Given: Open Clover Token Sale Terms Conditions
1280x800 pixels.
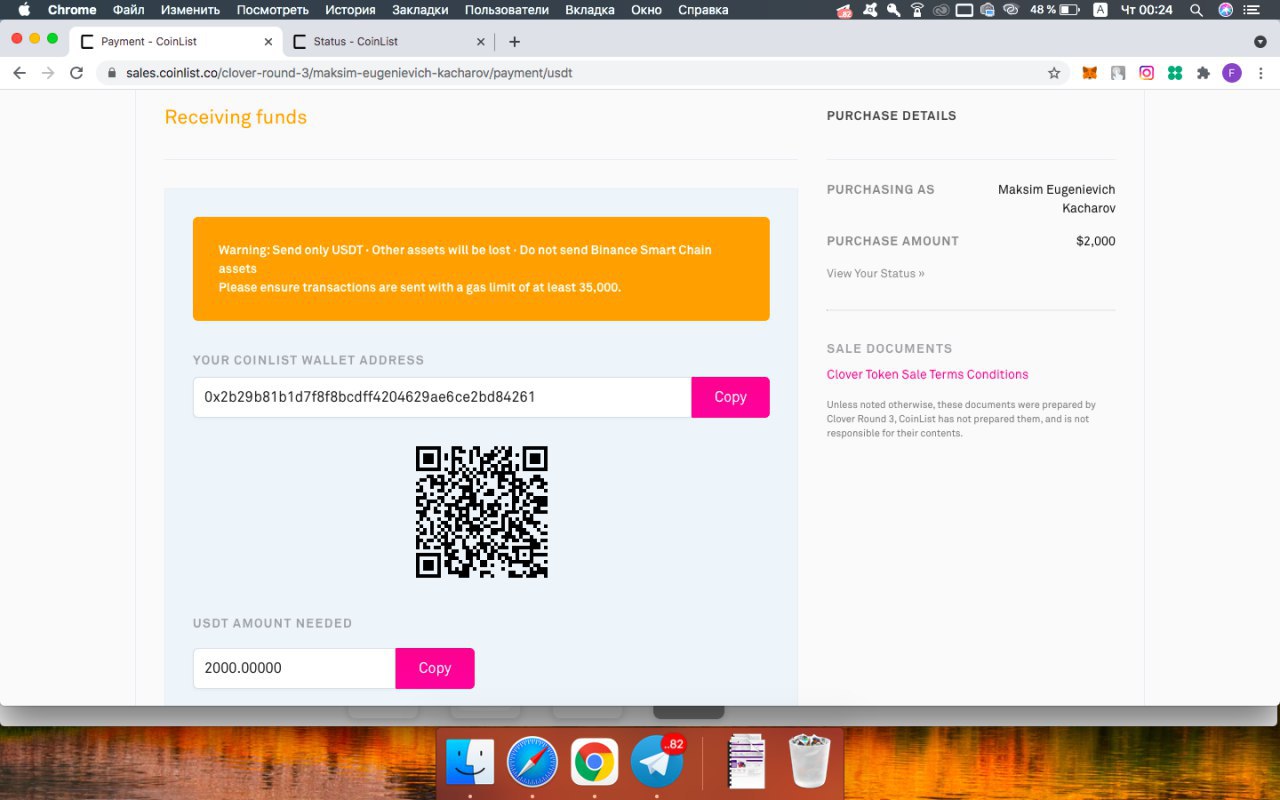Looking at the screenshot, I should pyautogui.click(x=927, y=374).
